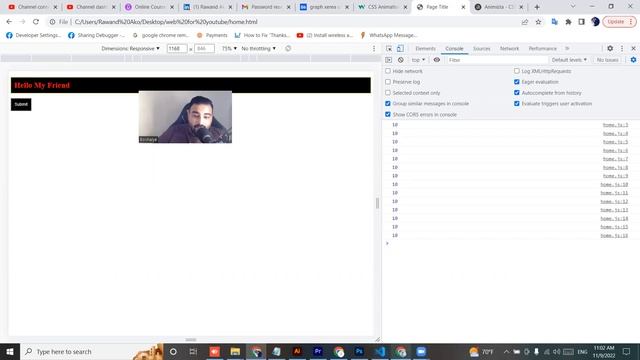Click the webcam video thumbnail
The image size is (640, 360).
[185, 117]
